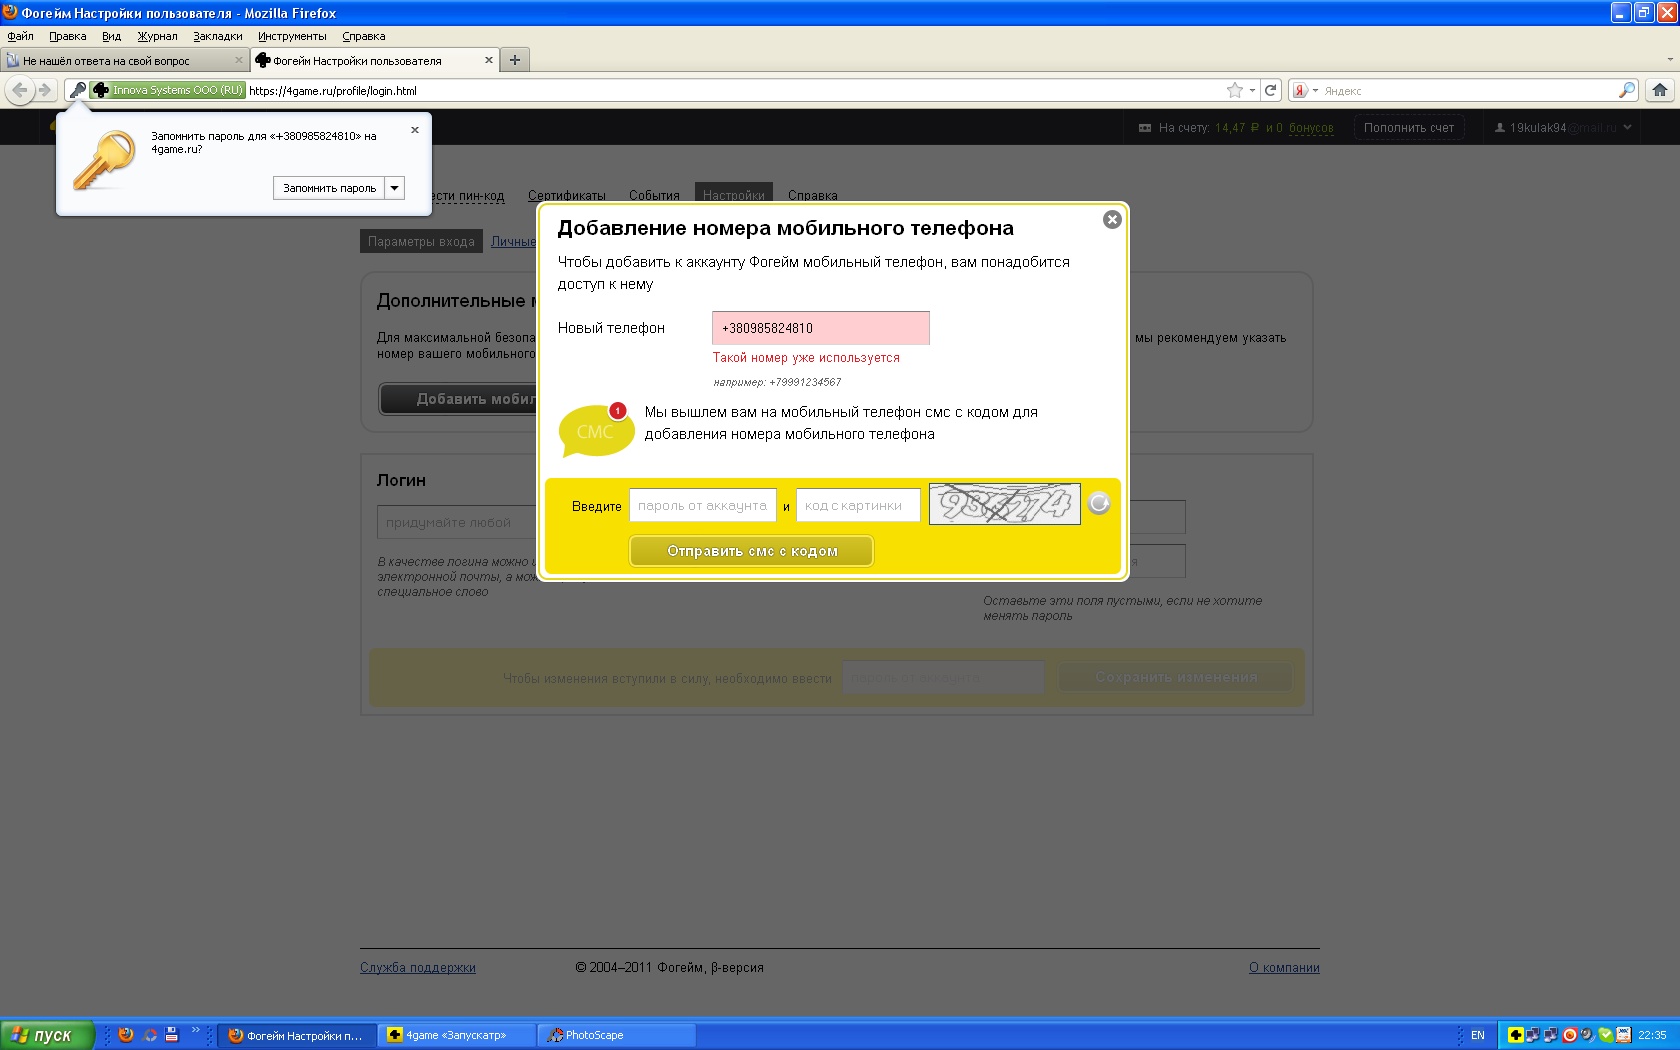1680x1050 pixels.
Task: Click the Yandex search magnifier icon
Action: pos(1627,90)
